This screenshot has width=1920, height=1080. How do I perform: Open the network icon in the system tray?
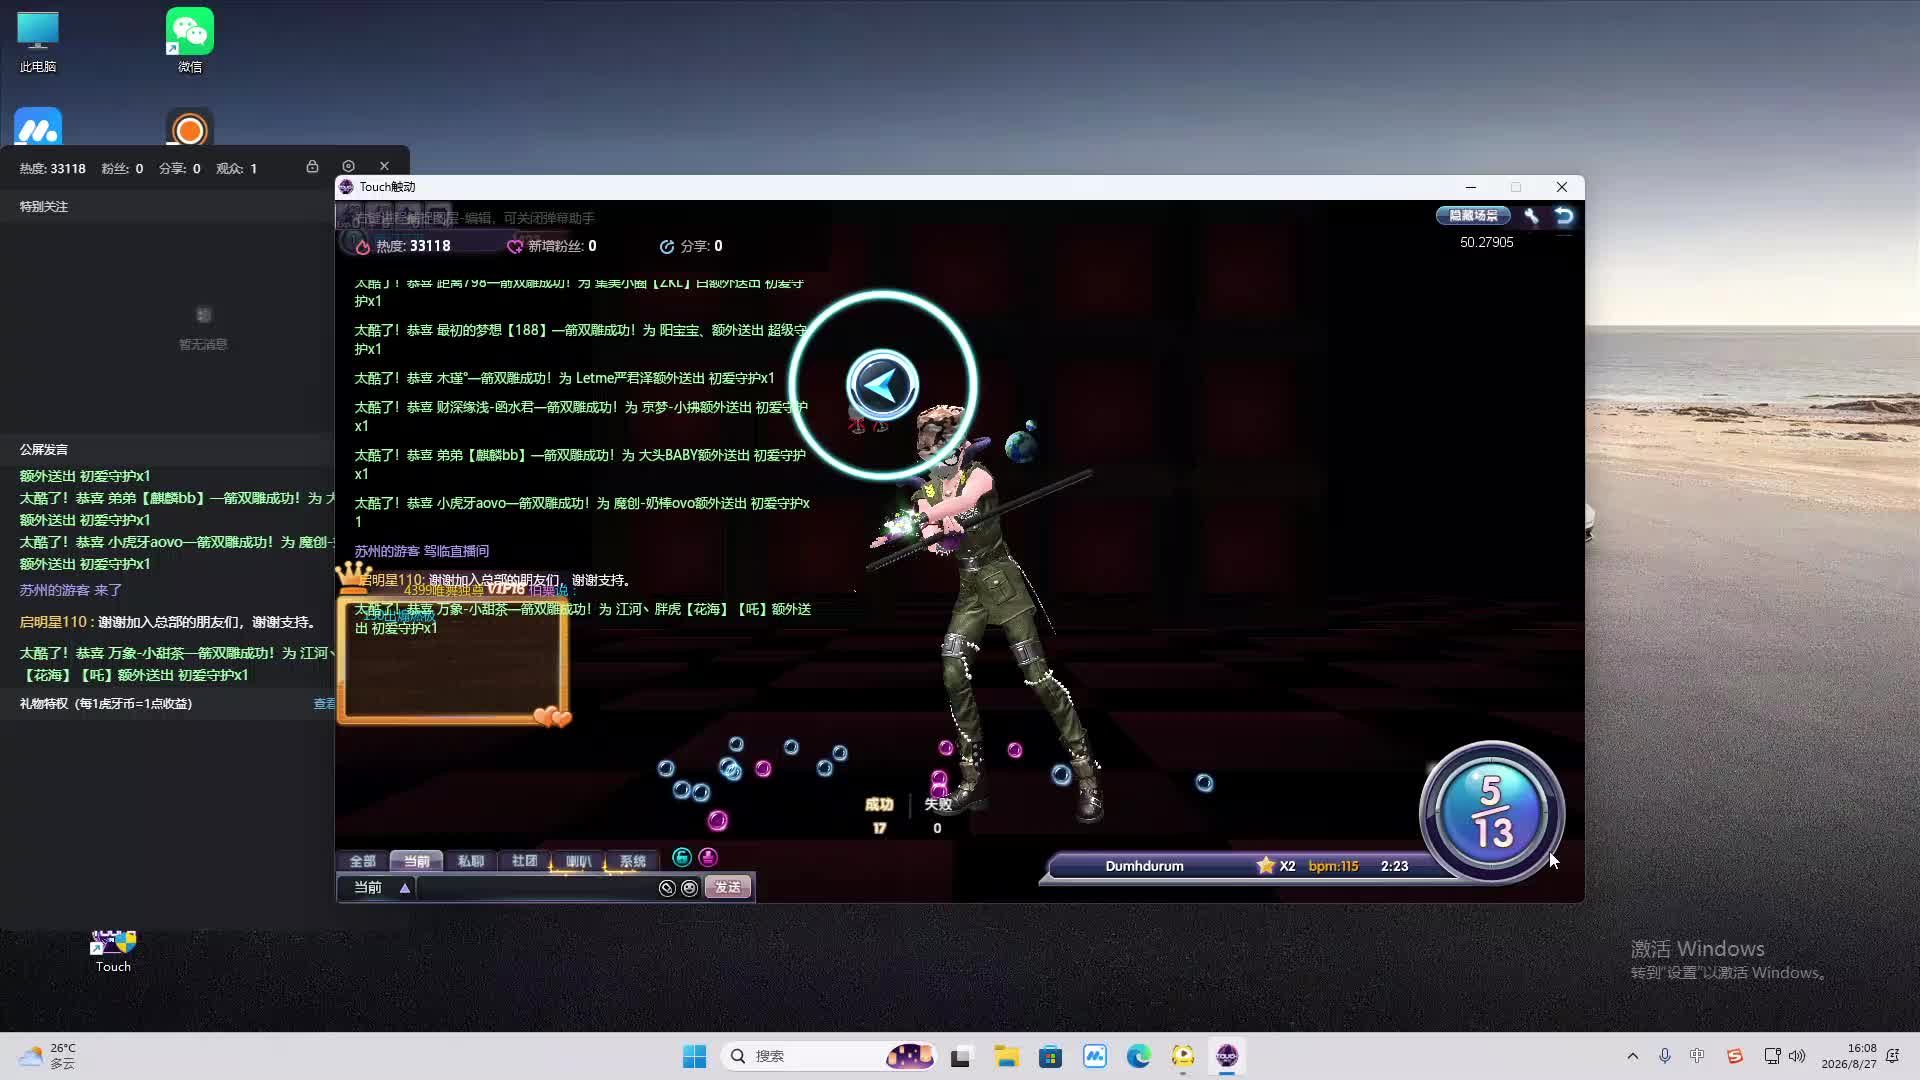coord(1772,1056)
